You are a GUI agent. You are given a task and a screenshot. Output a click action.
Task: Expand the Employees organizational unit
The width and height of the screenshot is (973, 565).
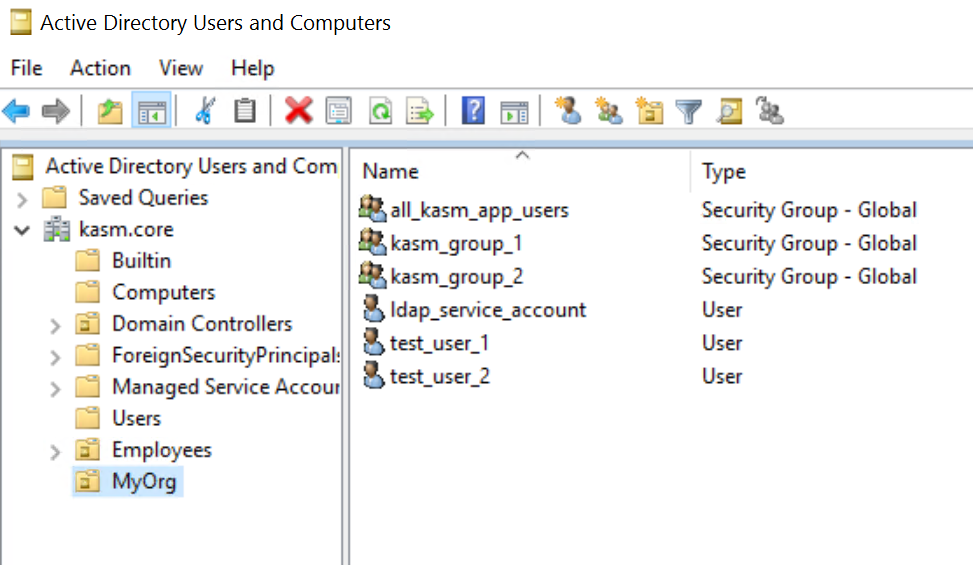pos(56,451)
